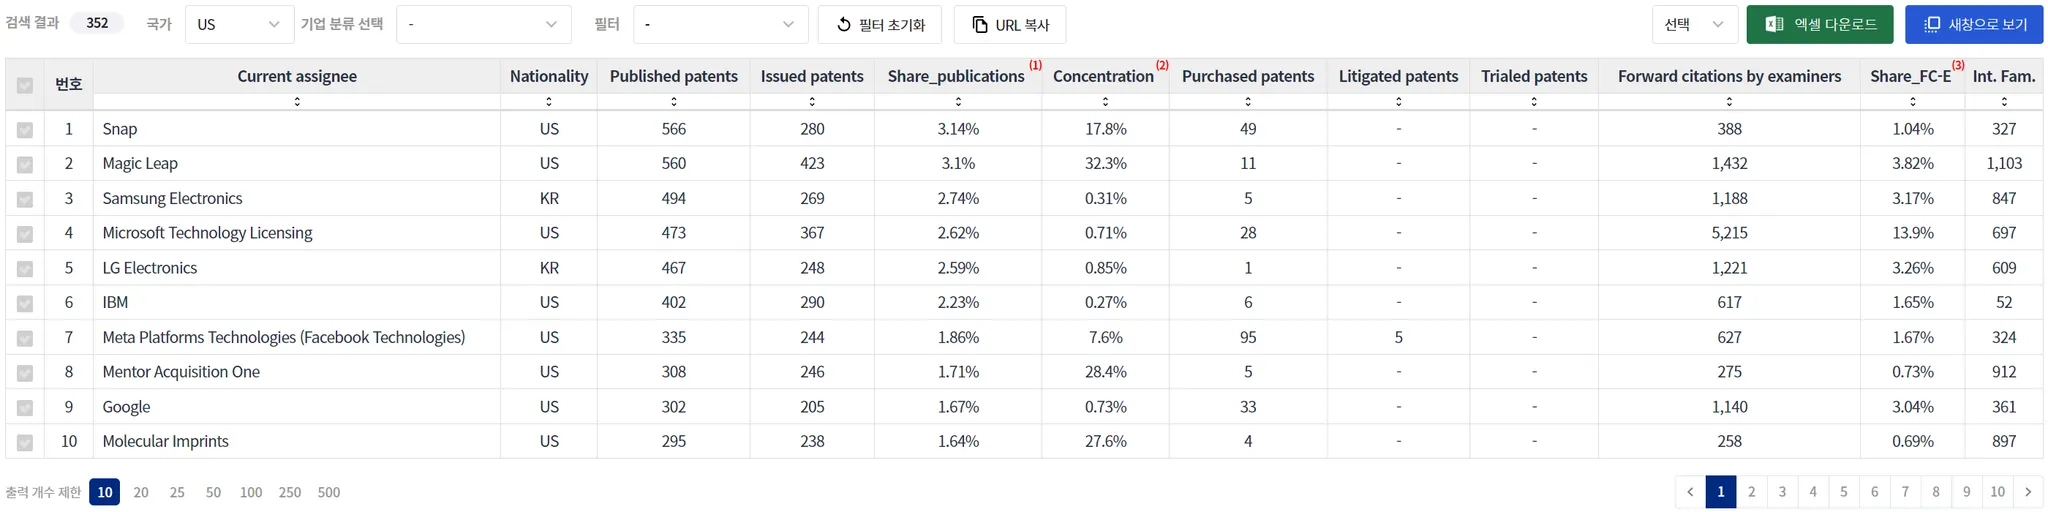The width and height of the screenshot is (2048, 512).
Task: Click the URL copy icon
Action: pos(980,25)
